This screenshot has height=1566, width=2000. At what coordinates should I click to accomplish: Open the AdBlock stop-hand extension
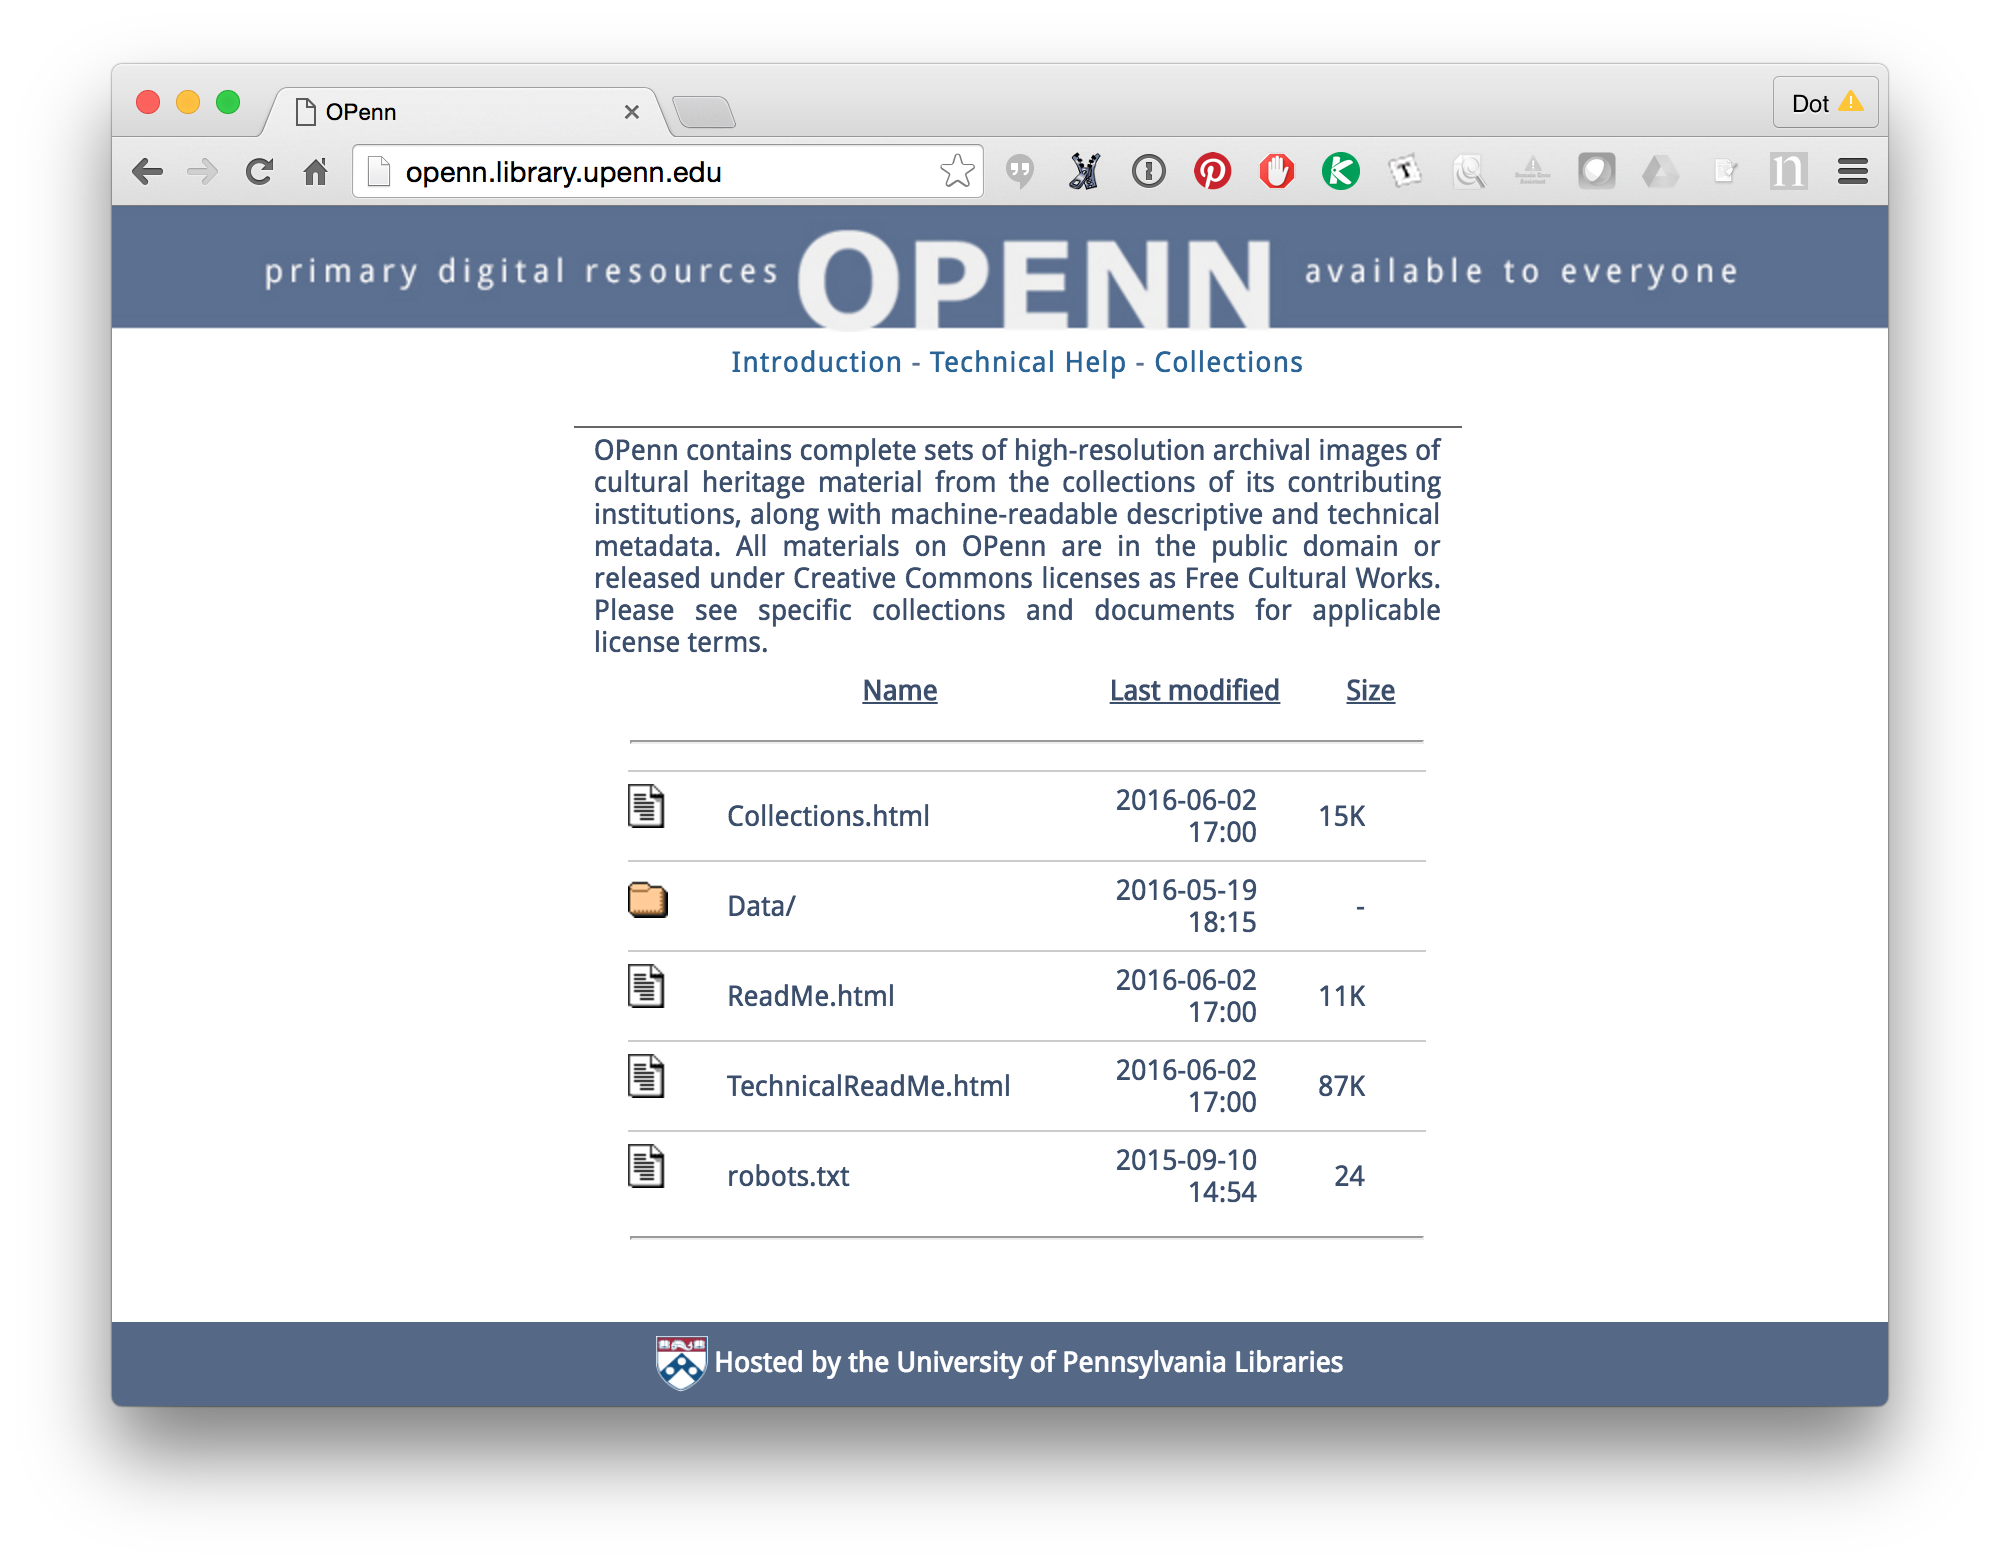1276,171
